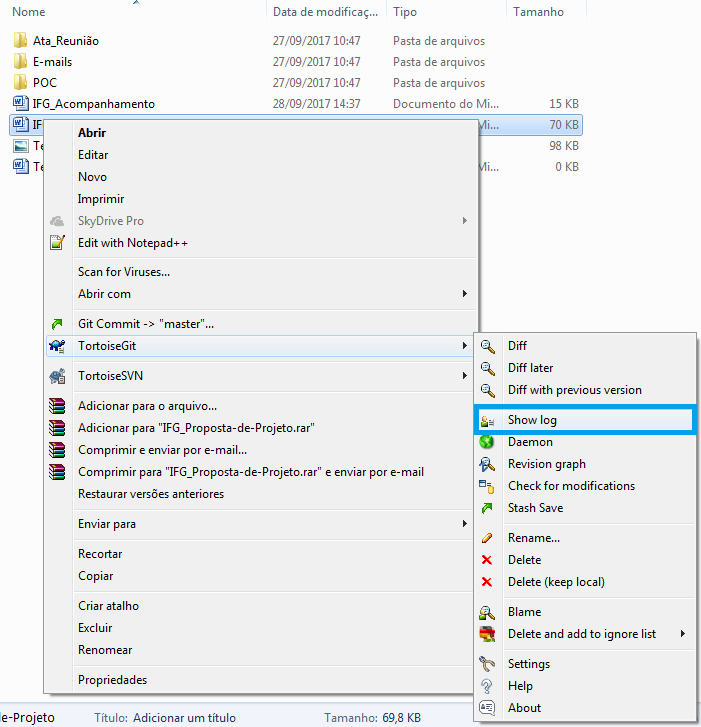Click the Stash Save green arrow icon
The image size is (701, 727).
(487, 508)
